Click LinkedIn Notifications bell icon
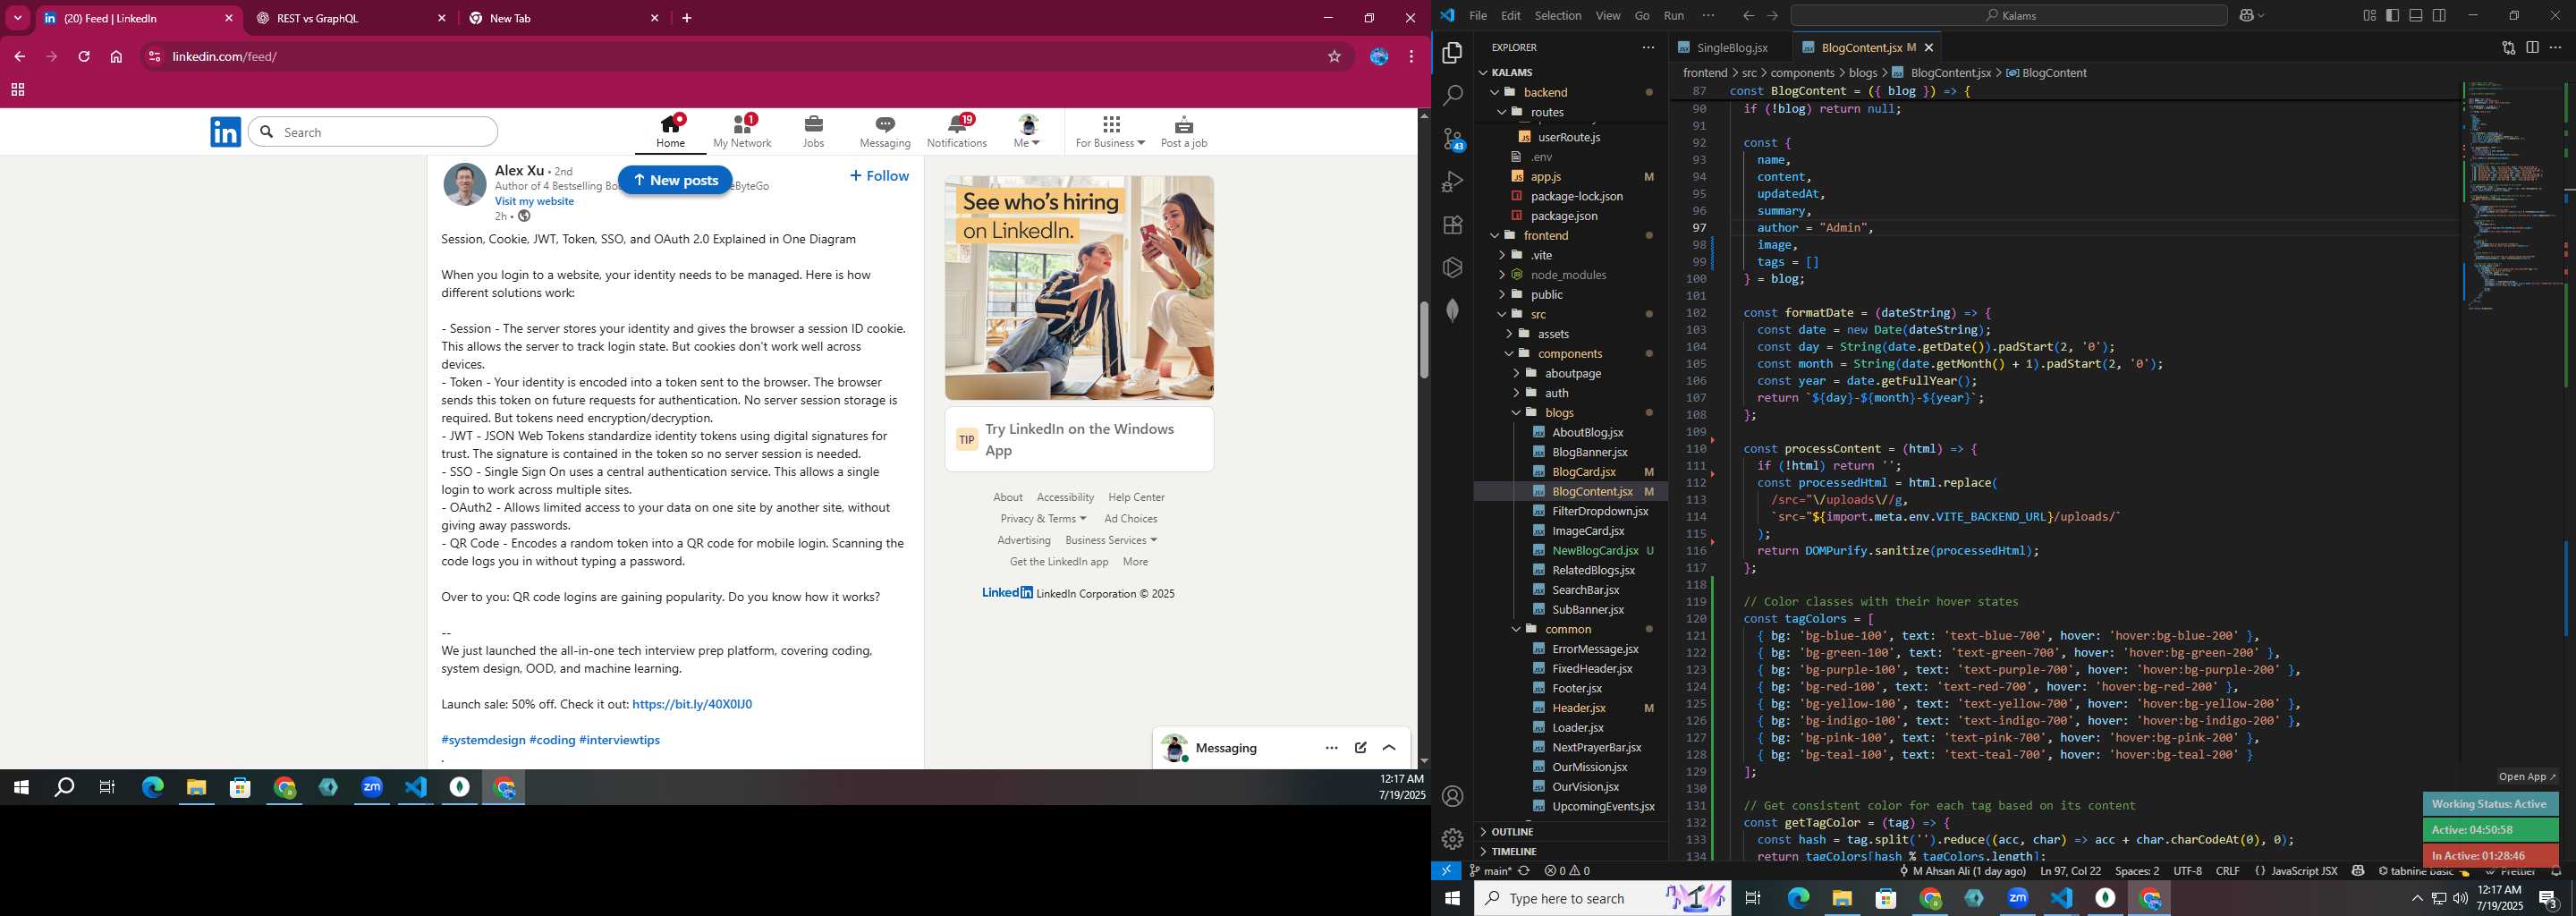The width and height of the screenshot is (2576, 916). [x=957, y=125]
